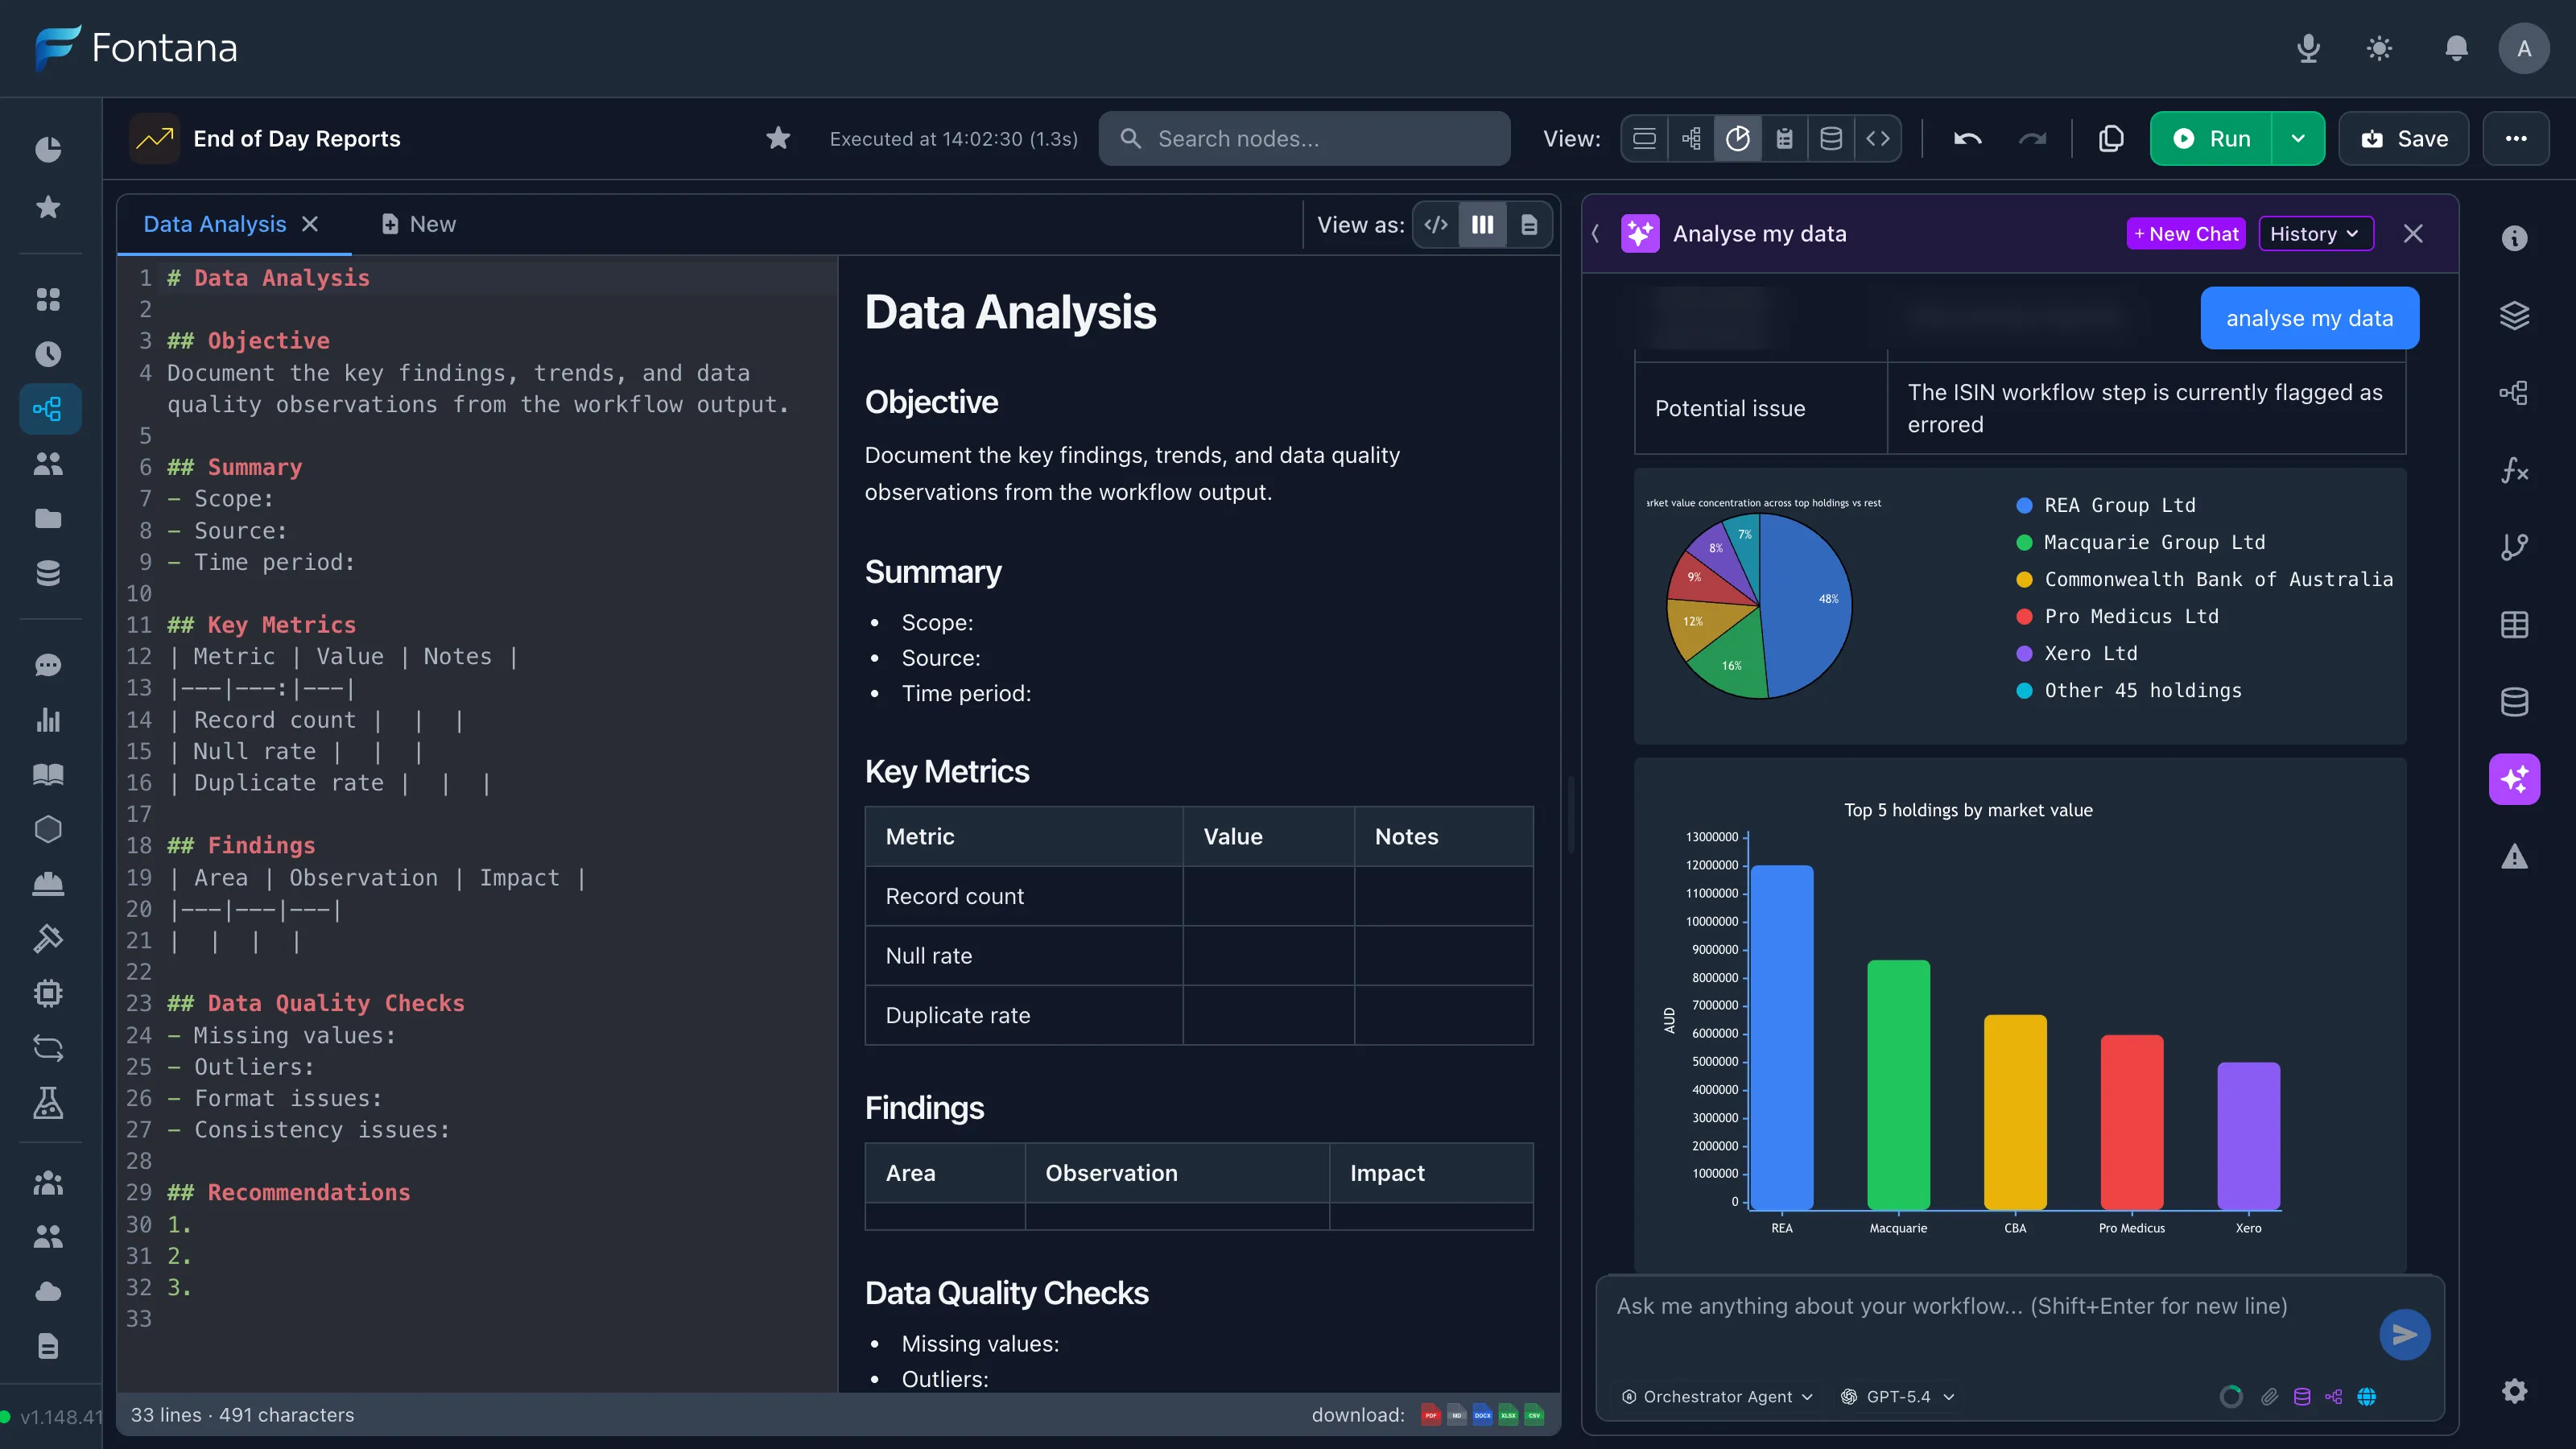Switch to the node graph view
The height and width of the screenshot is (1449, 2576).
[x=1691, y=138]
